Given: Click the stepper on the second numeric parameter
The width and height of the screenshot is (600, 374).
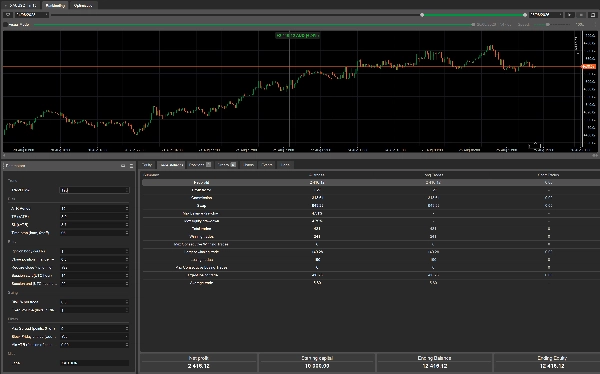Looking at the screenshot, I should tap(127, 216).
